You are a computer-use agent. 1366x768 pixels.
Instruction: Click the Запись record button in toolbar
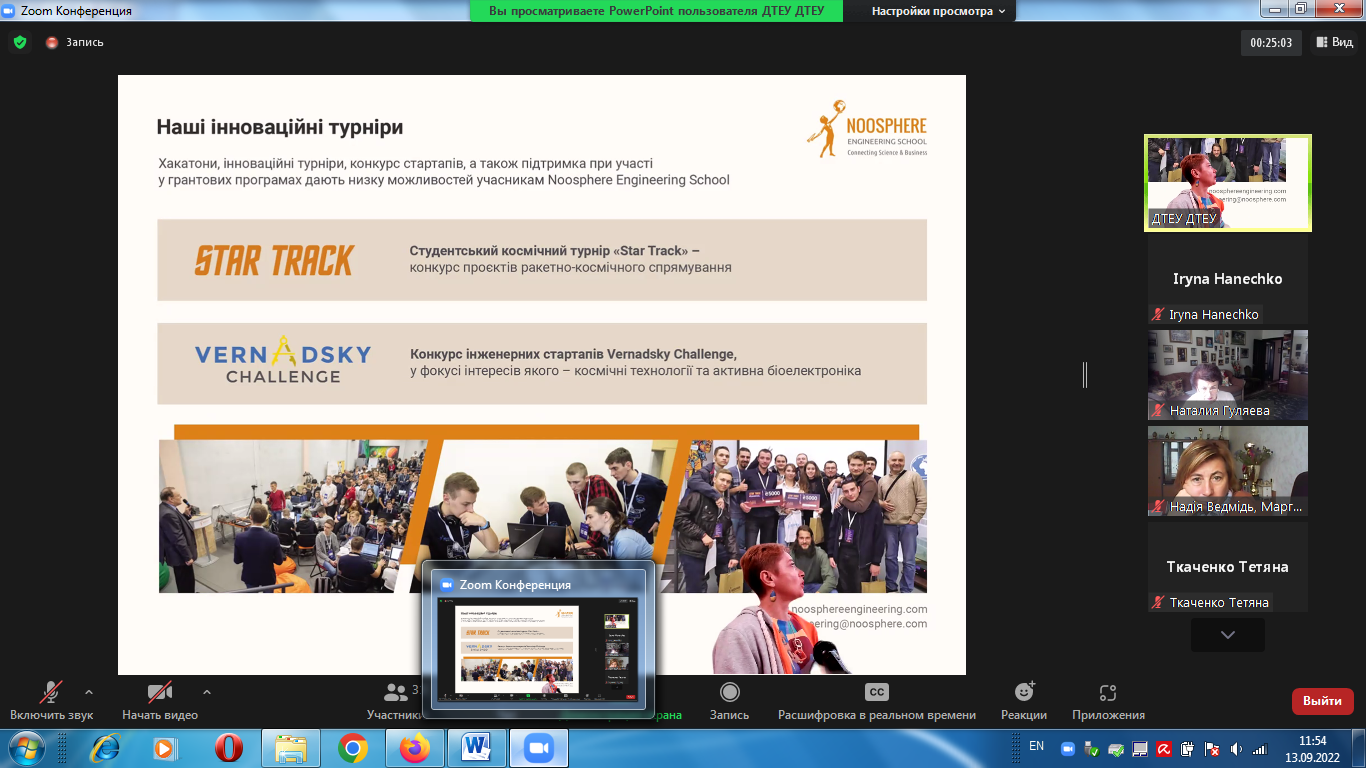(729, 700)
